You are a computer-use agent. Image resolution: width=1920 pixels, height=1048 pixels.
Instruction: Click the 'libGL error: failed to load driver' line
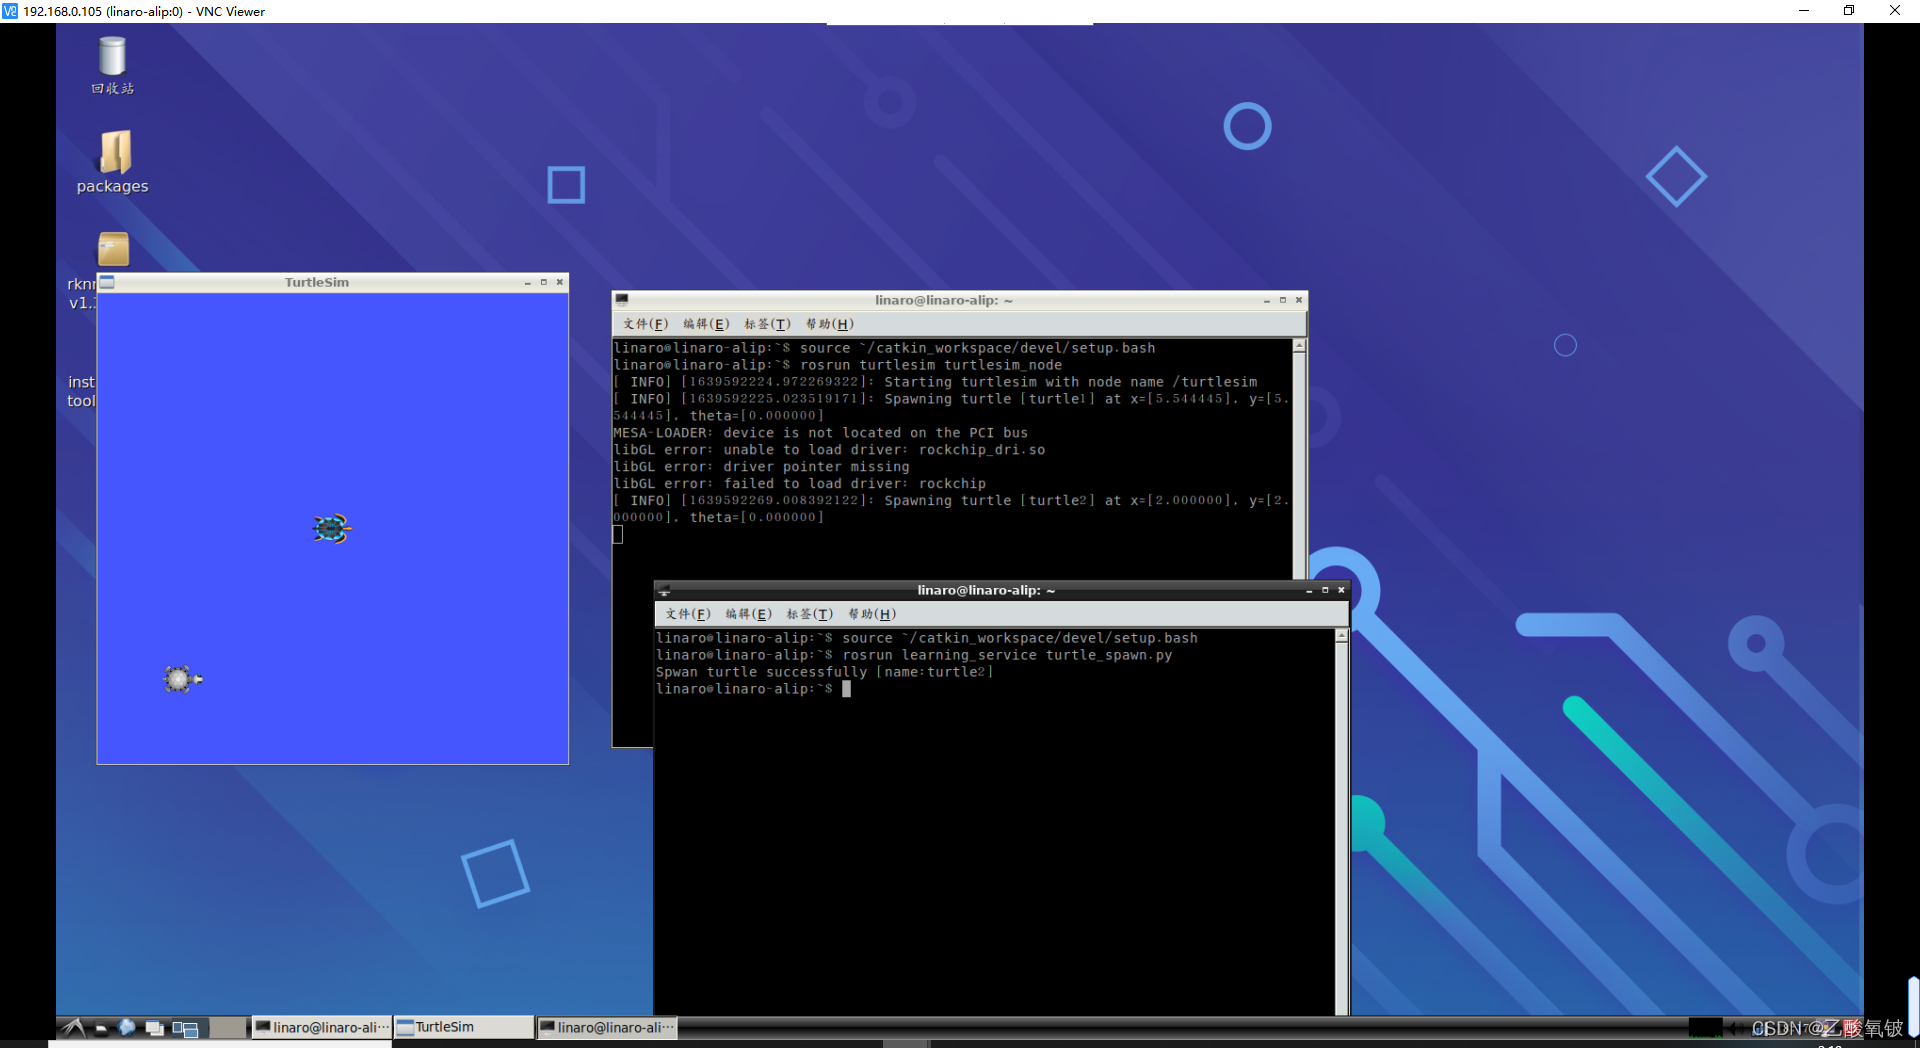tap(799, 484)
